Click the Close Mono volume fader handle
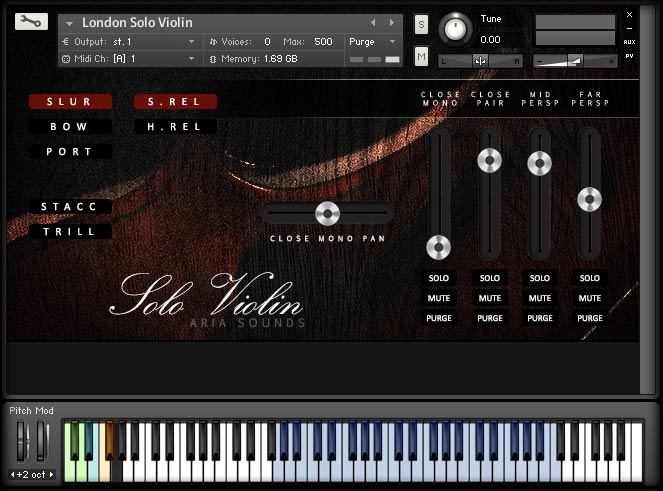 (438, 247)
